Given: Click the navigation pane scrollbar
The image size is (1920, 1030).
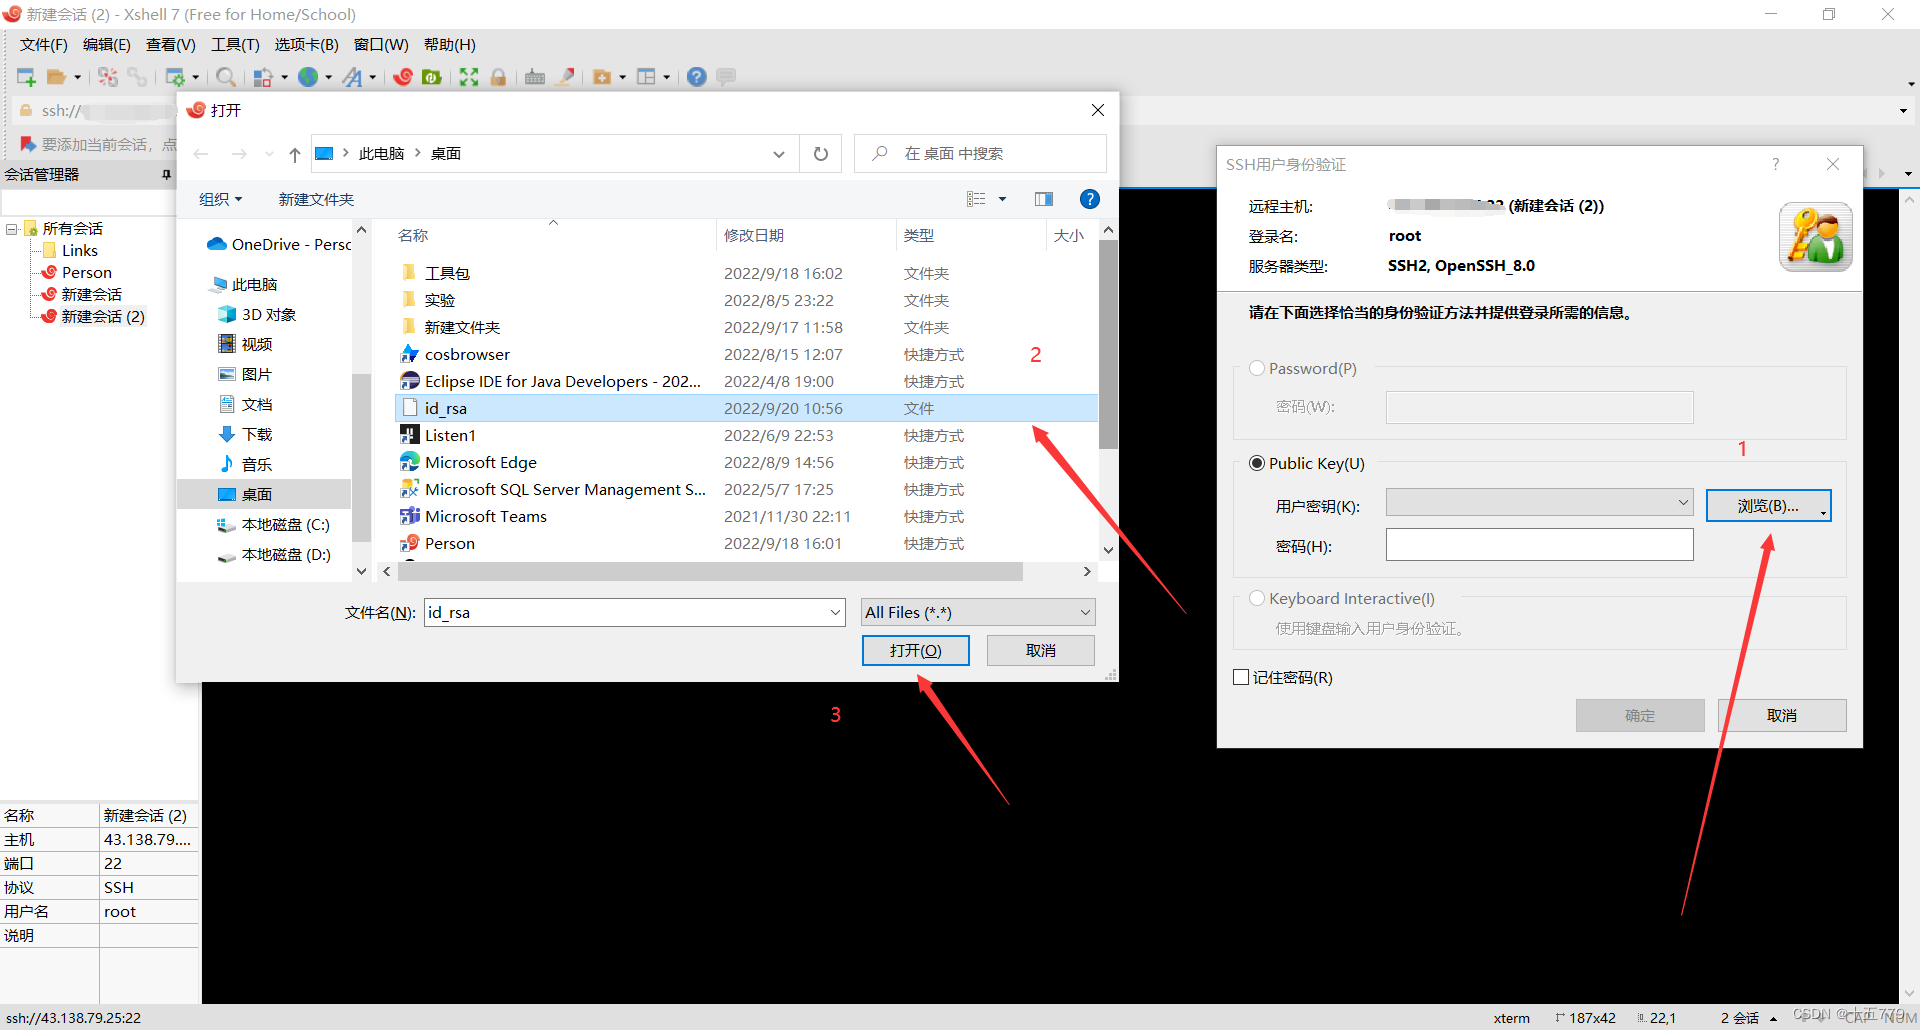Looking at the screenshot, I should [361, 457].
